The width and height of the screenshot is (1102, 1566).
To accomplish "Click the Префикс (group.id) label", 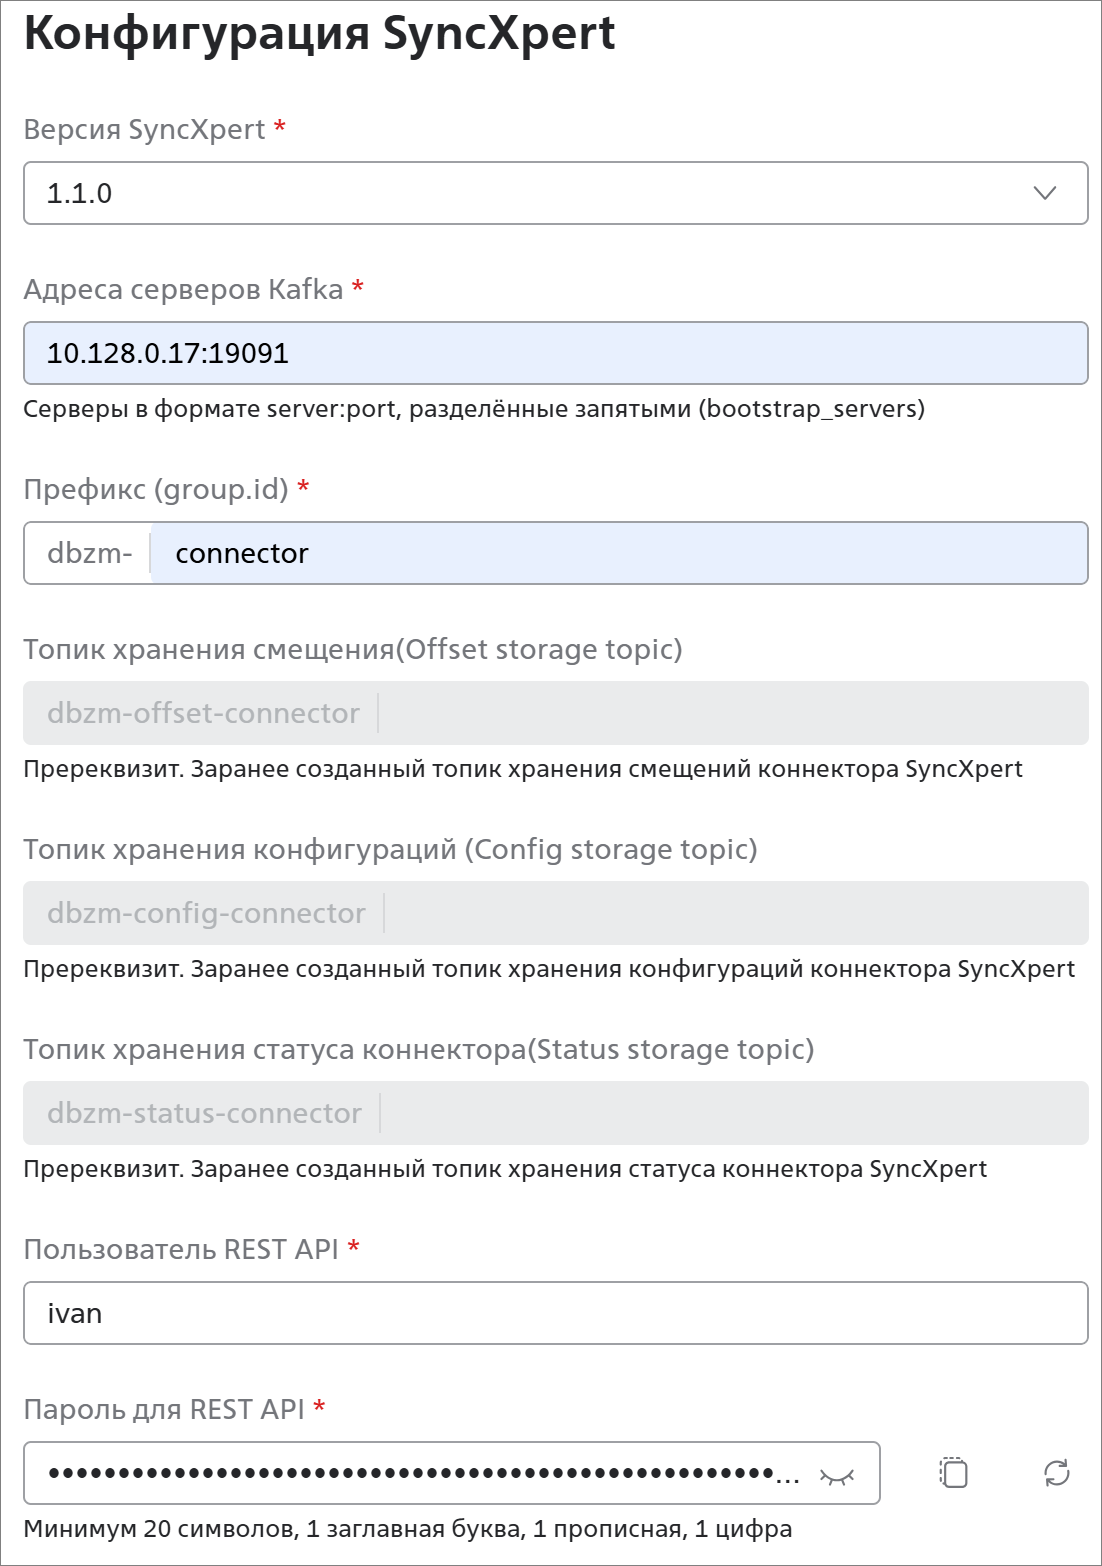I will coord(156,490).
